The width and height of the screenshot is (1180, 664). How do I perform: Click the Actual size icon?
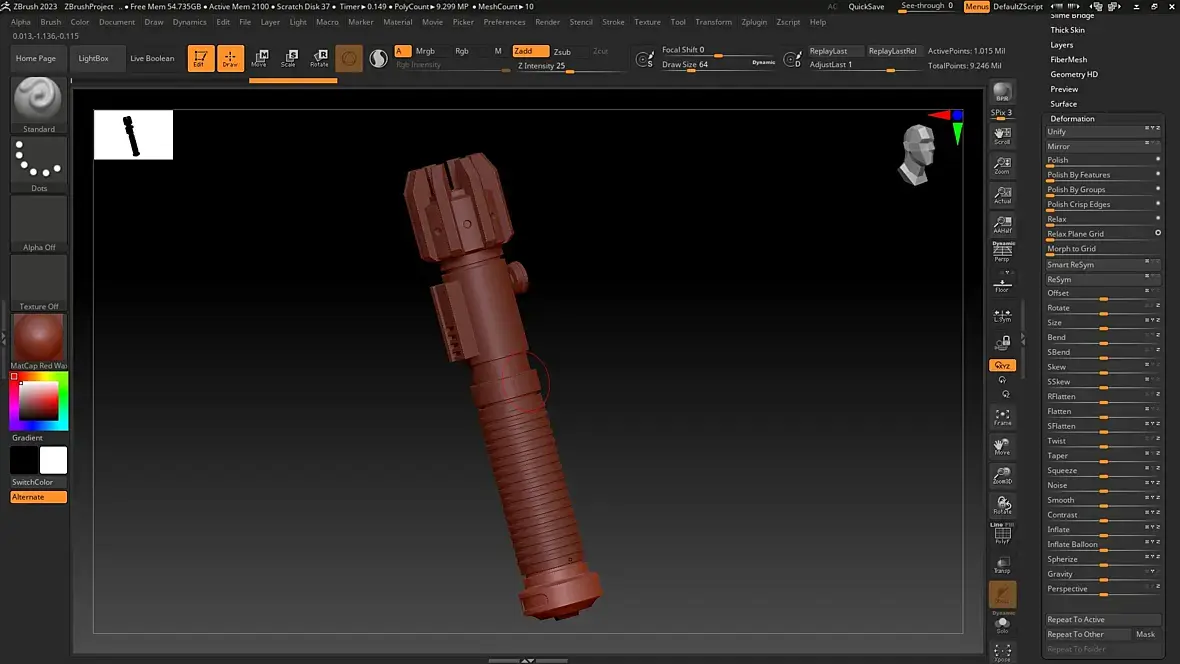[x=1002, y=195]
